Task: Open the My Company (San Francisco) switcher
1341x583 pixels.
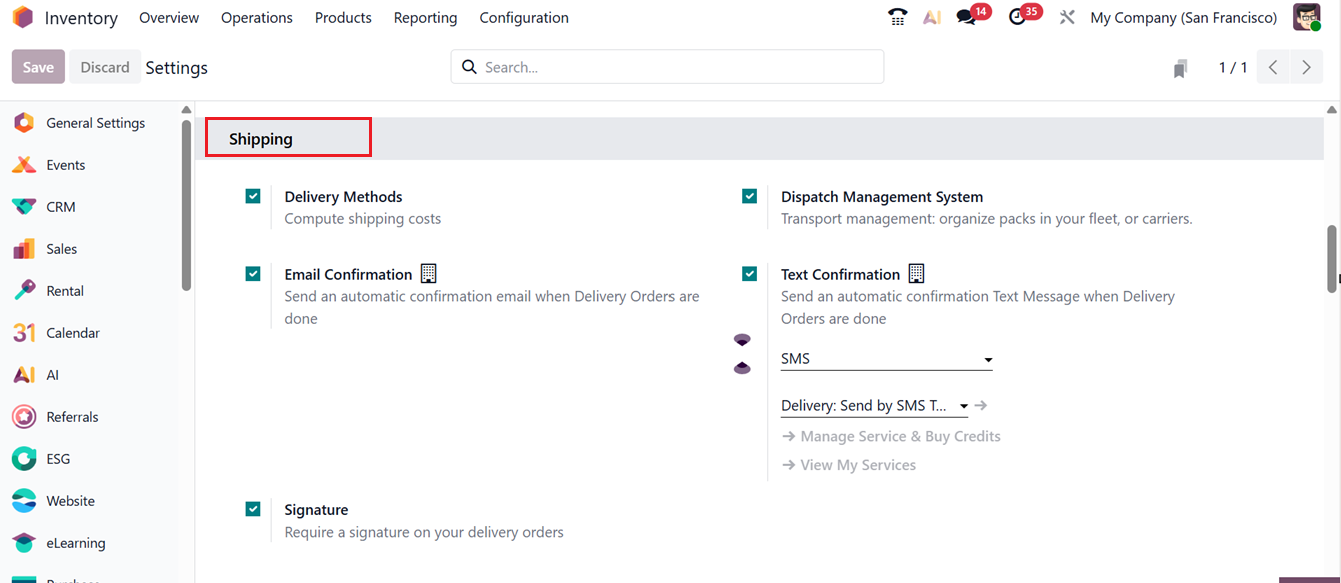Action: click(1183, 18)
